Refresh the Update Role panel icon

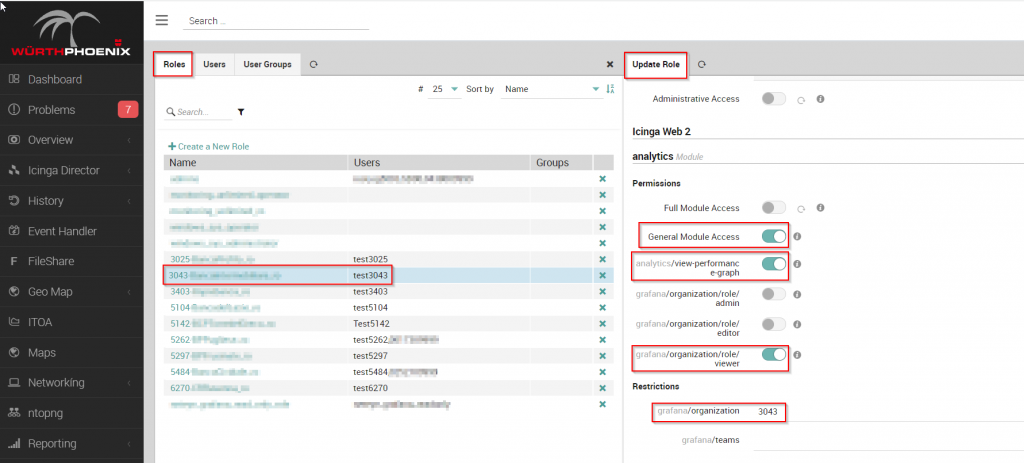pyautogui.click(x=702, y=65)
